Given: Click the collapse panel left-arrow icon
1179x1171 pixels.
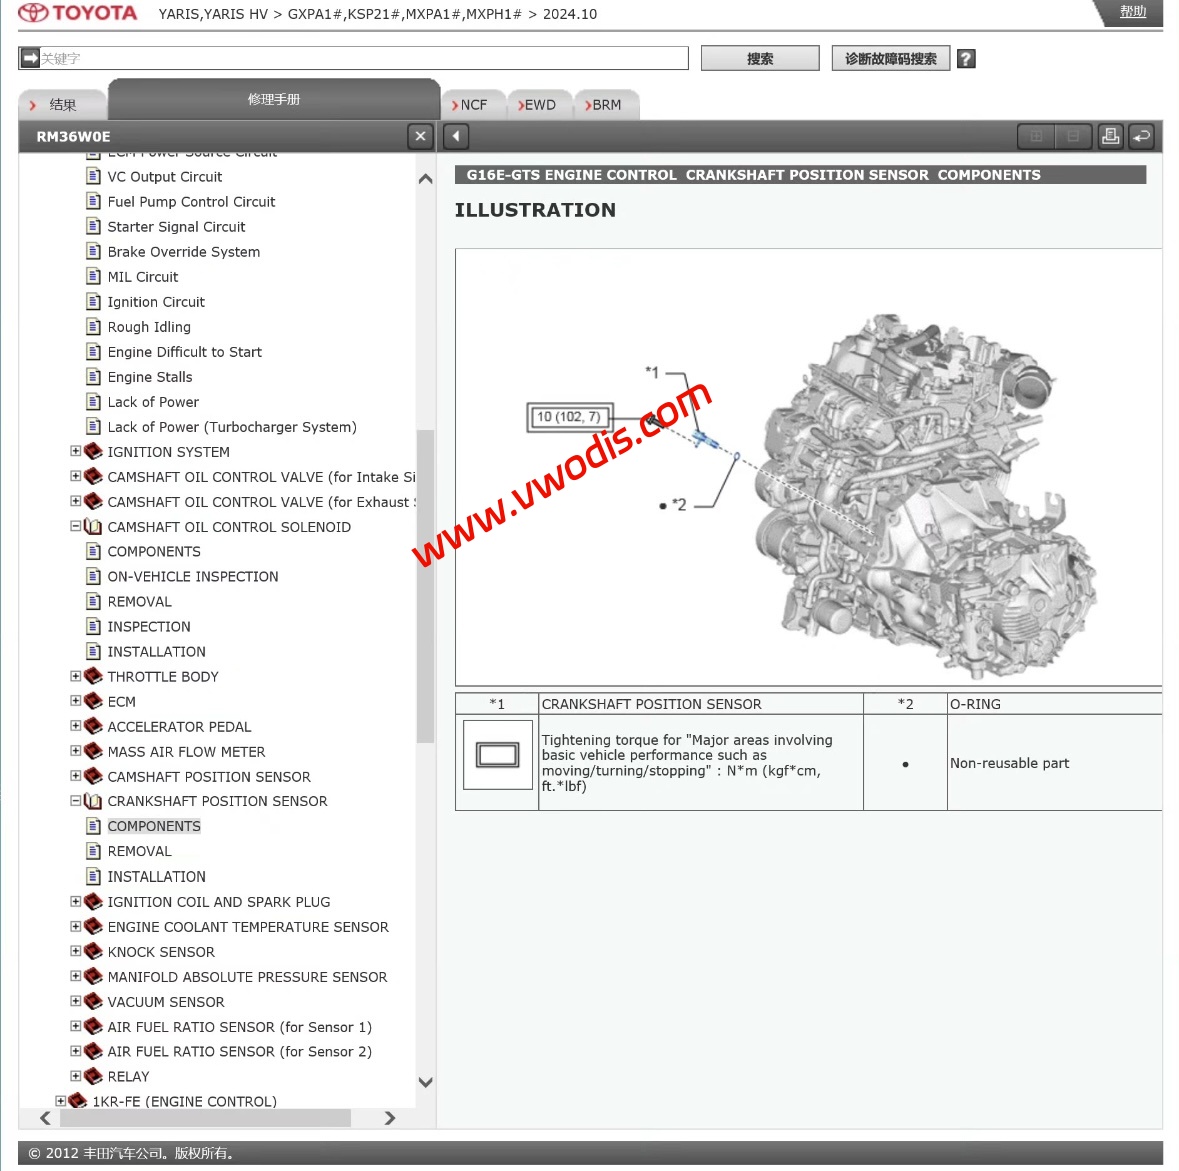Looking at the screenshot, I should [x=456, y=136].
